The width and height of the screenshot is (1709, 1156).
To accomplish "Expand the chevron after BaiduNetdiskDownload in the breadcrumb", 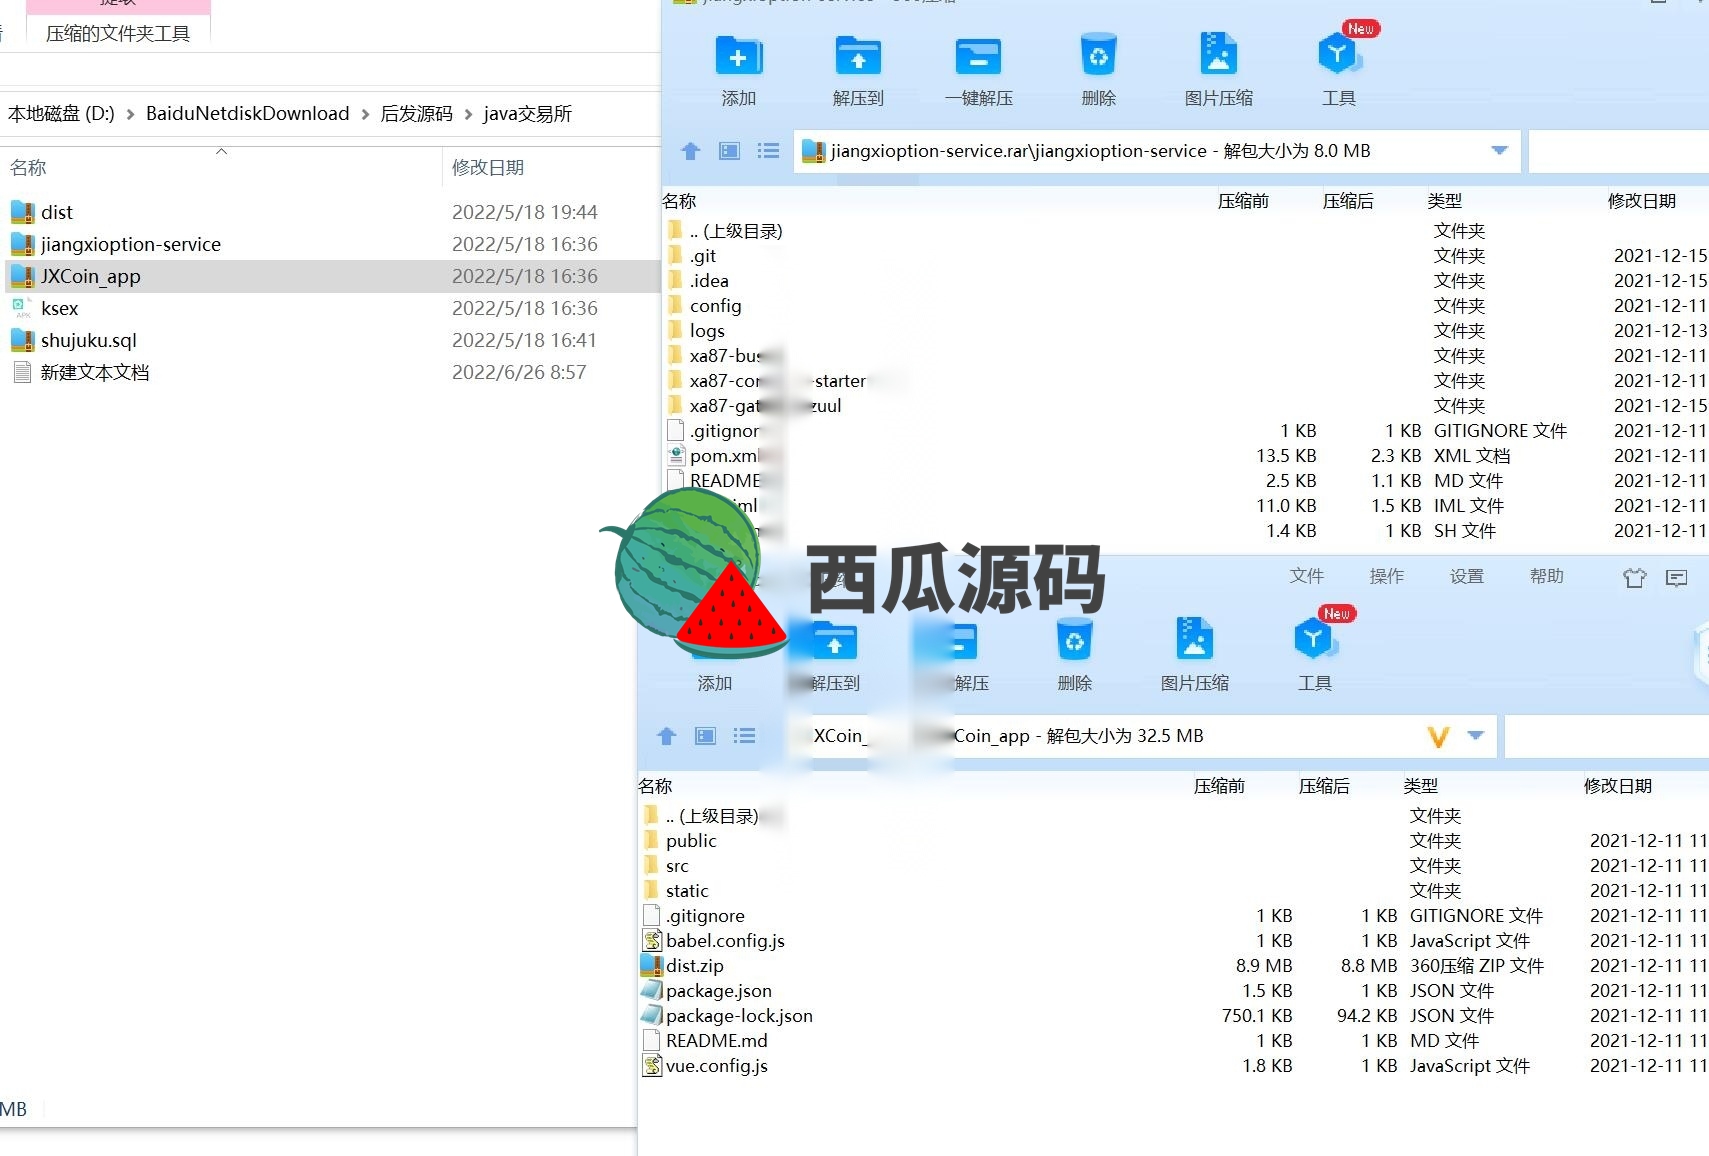I will (365, 114).
